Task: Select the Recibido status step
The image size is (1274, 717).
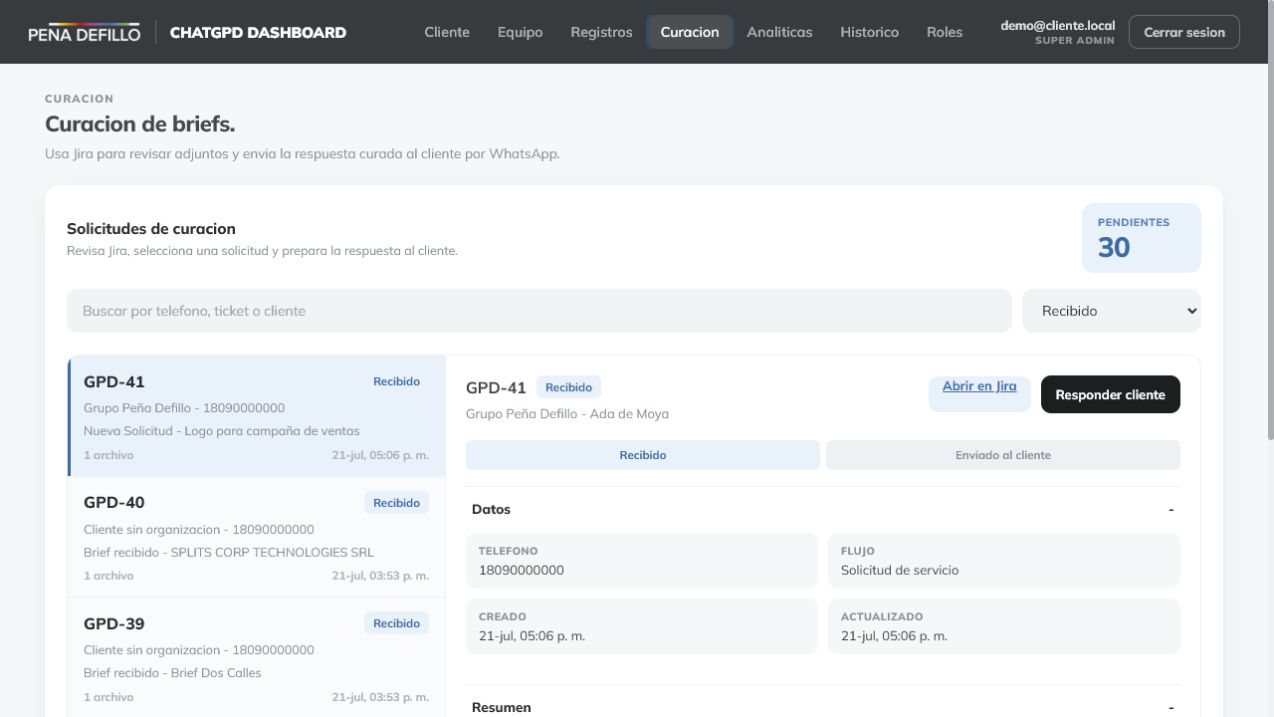Action: [643, 455]
